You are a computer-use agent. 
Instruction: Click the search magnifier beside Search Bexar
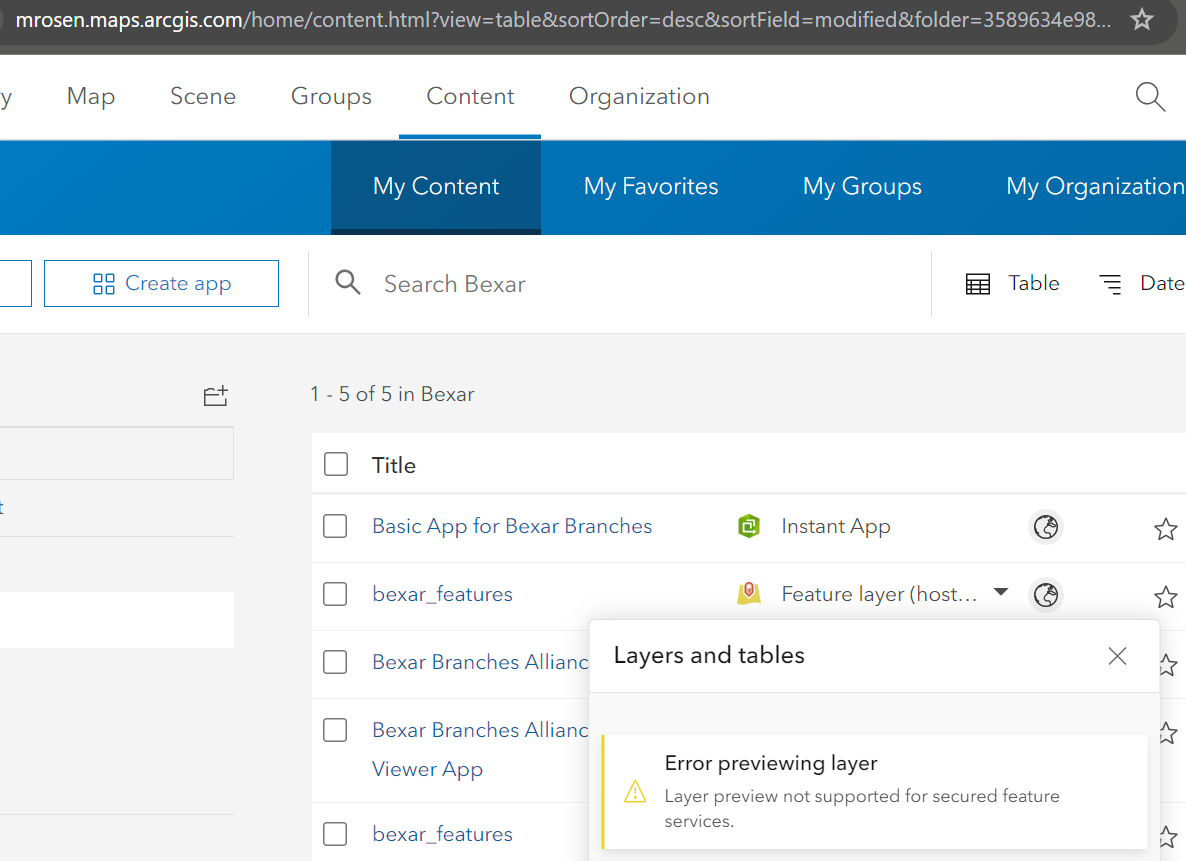tap(348, 282)
